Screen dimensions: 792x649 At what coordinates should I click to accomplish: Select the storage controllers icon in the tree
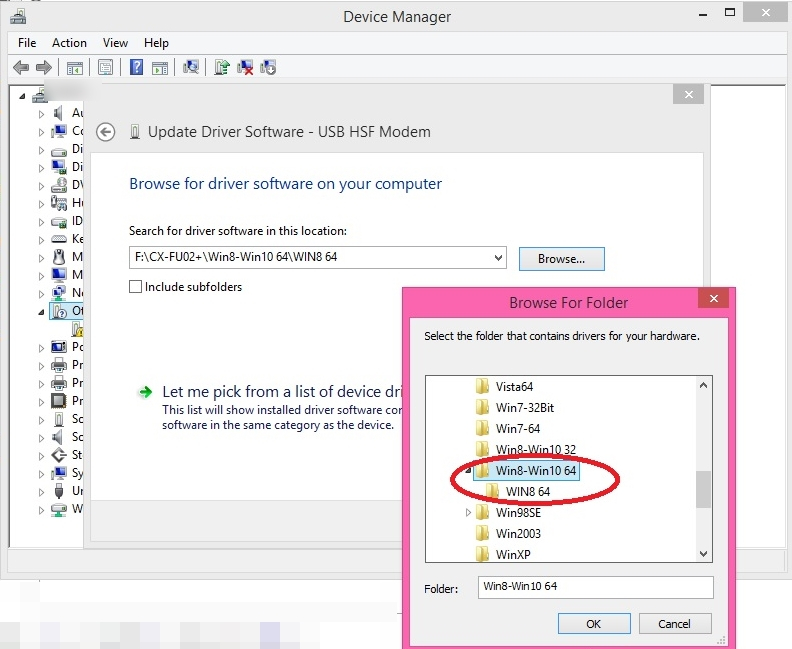(x=59, y=455)
